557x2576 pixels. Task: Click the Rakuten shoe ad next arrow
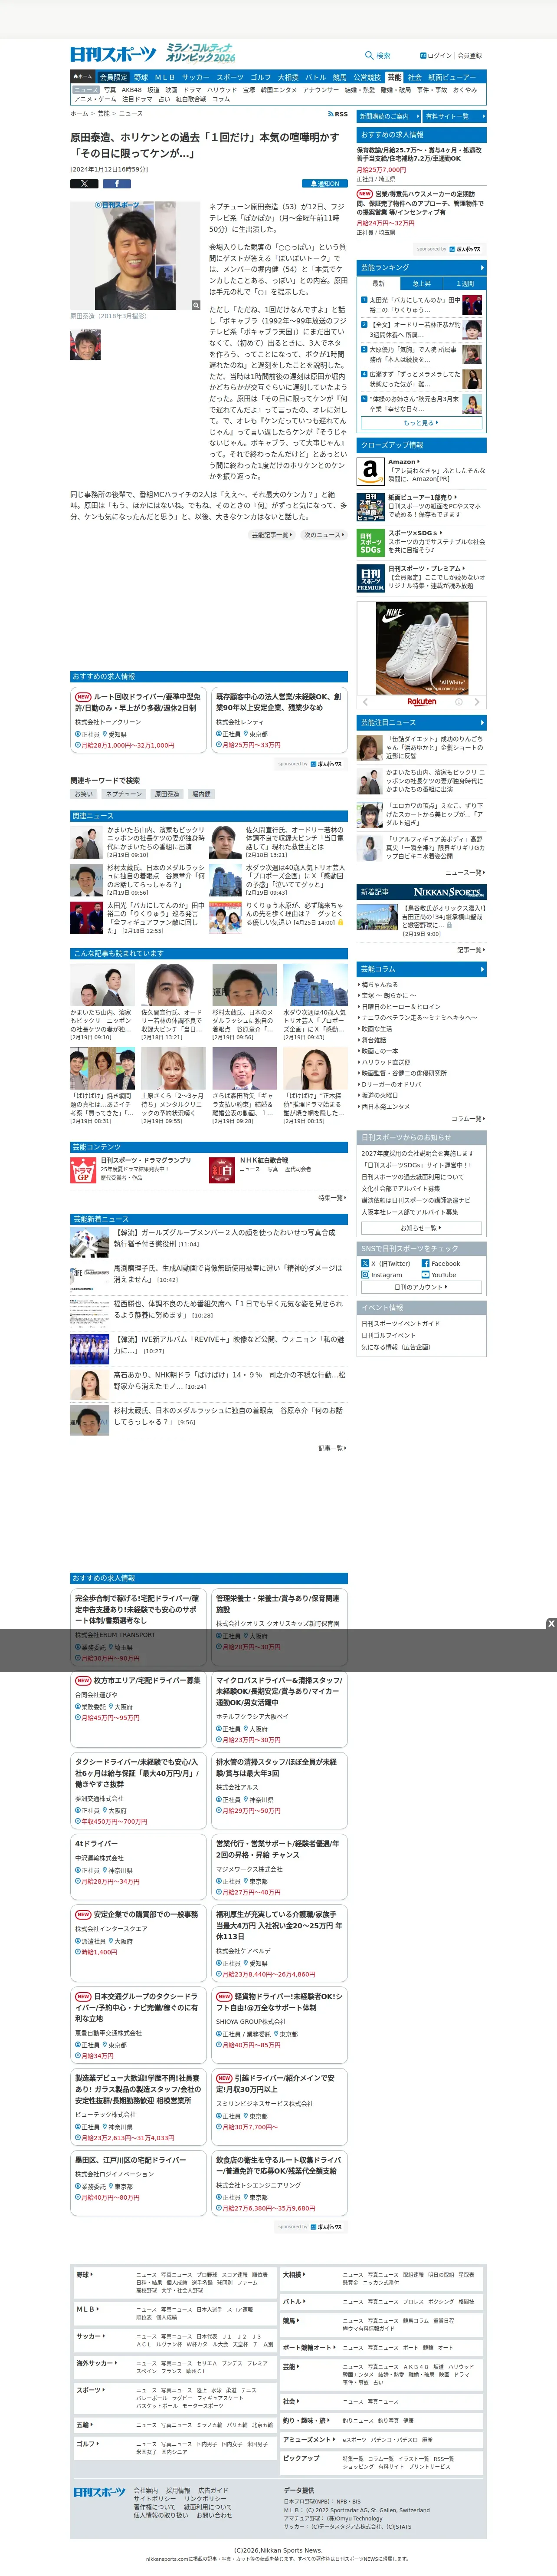pyautogui.click(x=478, y=701)
